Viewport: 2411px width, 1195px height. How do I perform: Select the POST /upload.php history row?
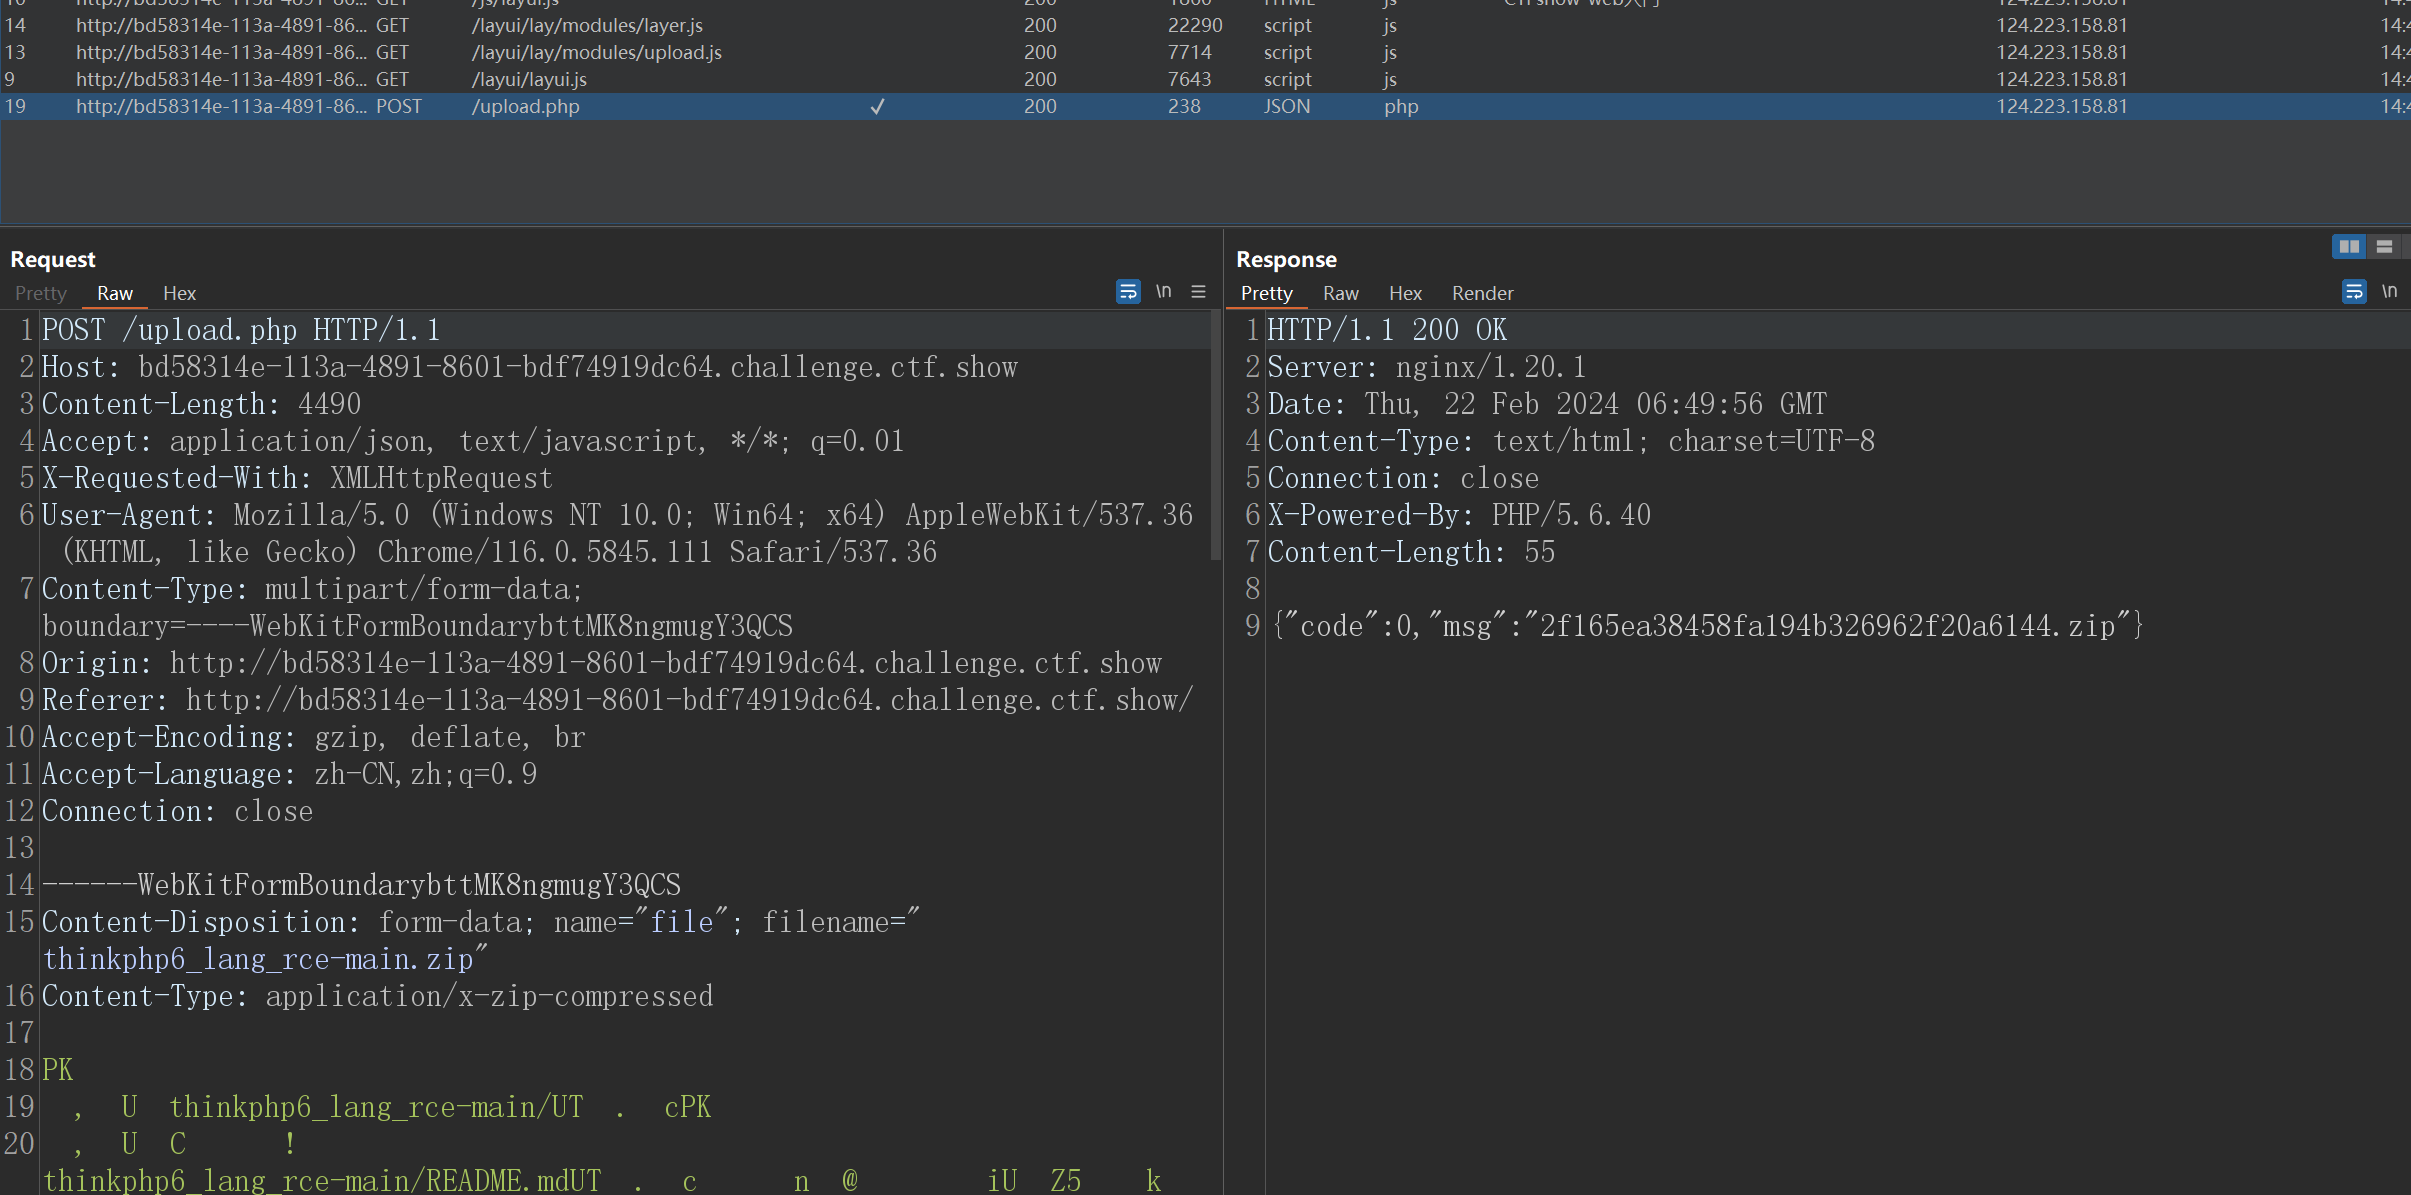click(1205, 106)
